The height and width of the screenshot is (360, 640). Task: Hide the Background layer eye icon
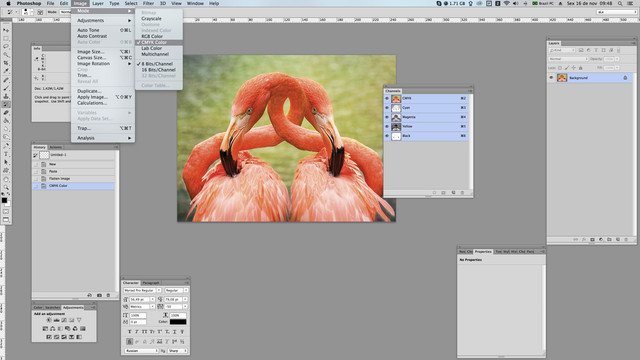point(551,78)
